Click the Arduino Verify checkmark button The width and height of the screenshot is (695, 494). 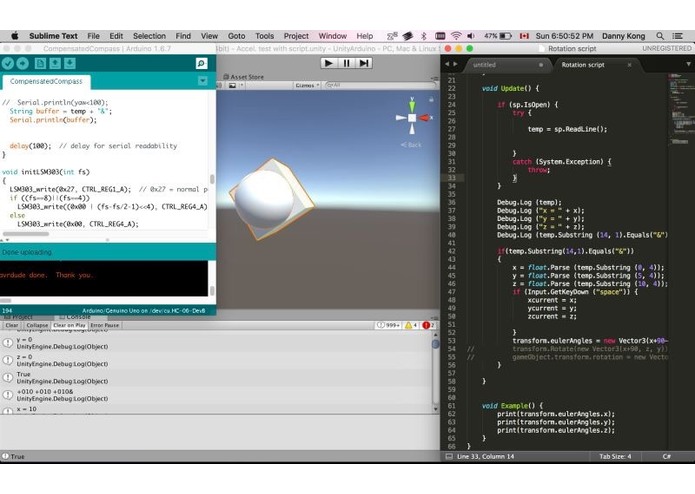click(x=8, y=64)
